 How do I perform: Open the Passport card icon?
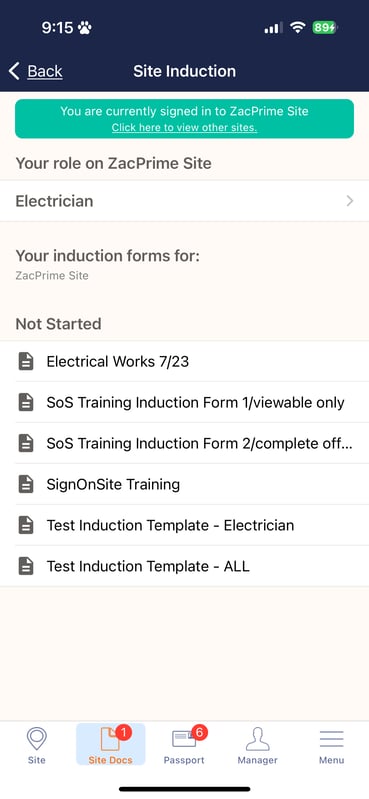184,738
